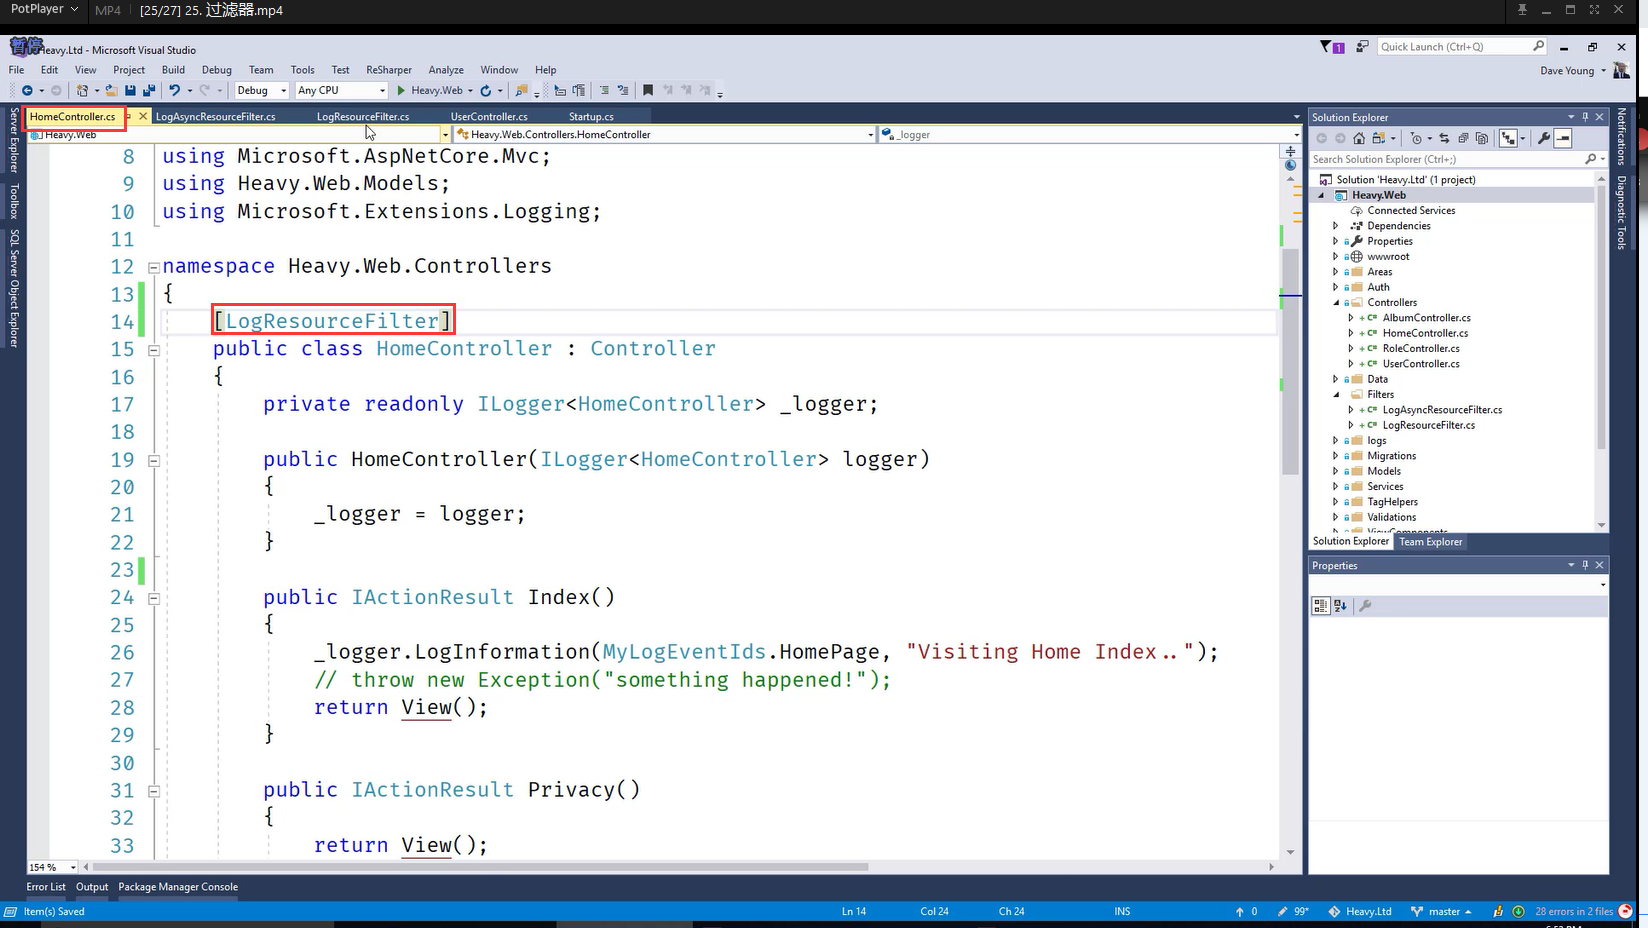Click the green download icon in status bar
Viewport: 1648px width, 928px height.
pyautogui.click(x=1518, y=911)
